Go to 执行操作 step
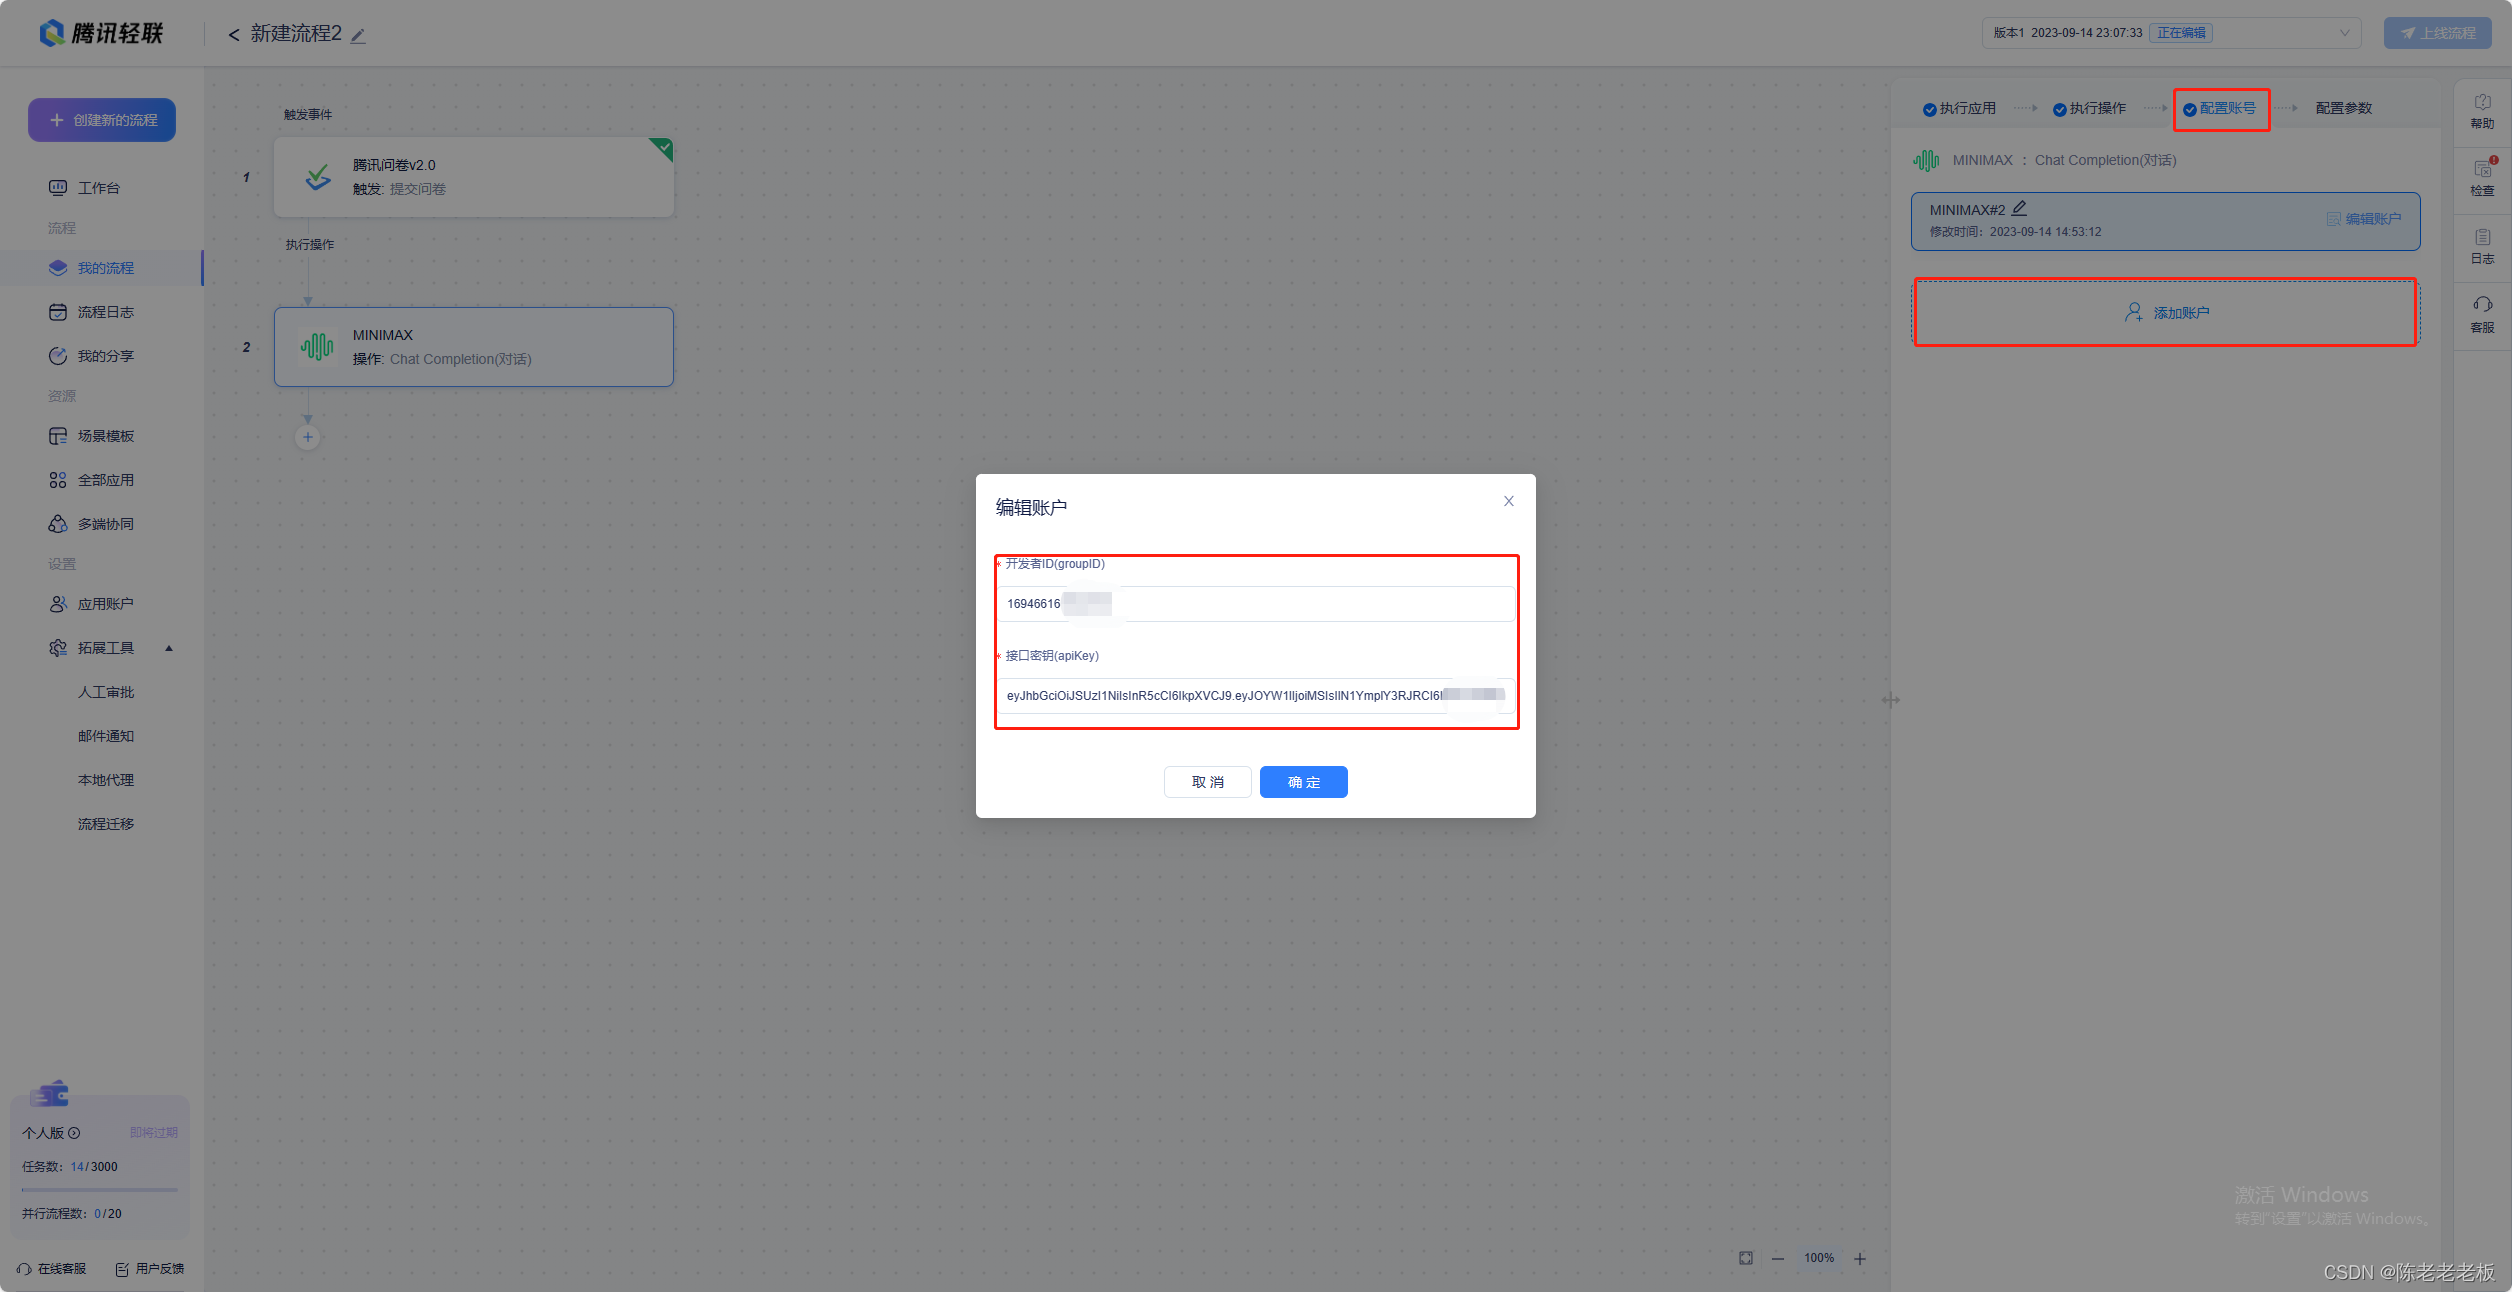Viewport: 2512px width, 1292px height. (x=2089, y=108)
